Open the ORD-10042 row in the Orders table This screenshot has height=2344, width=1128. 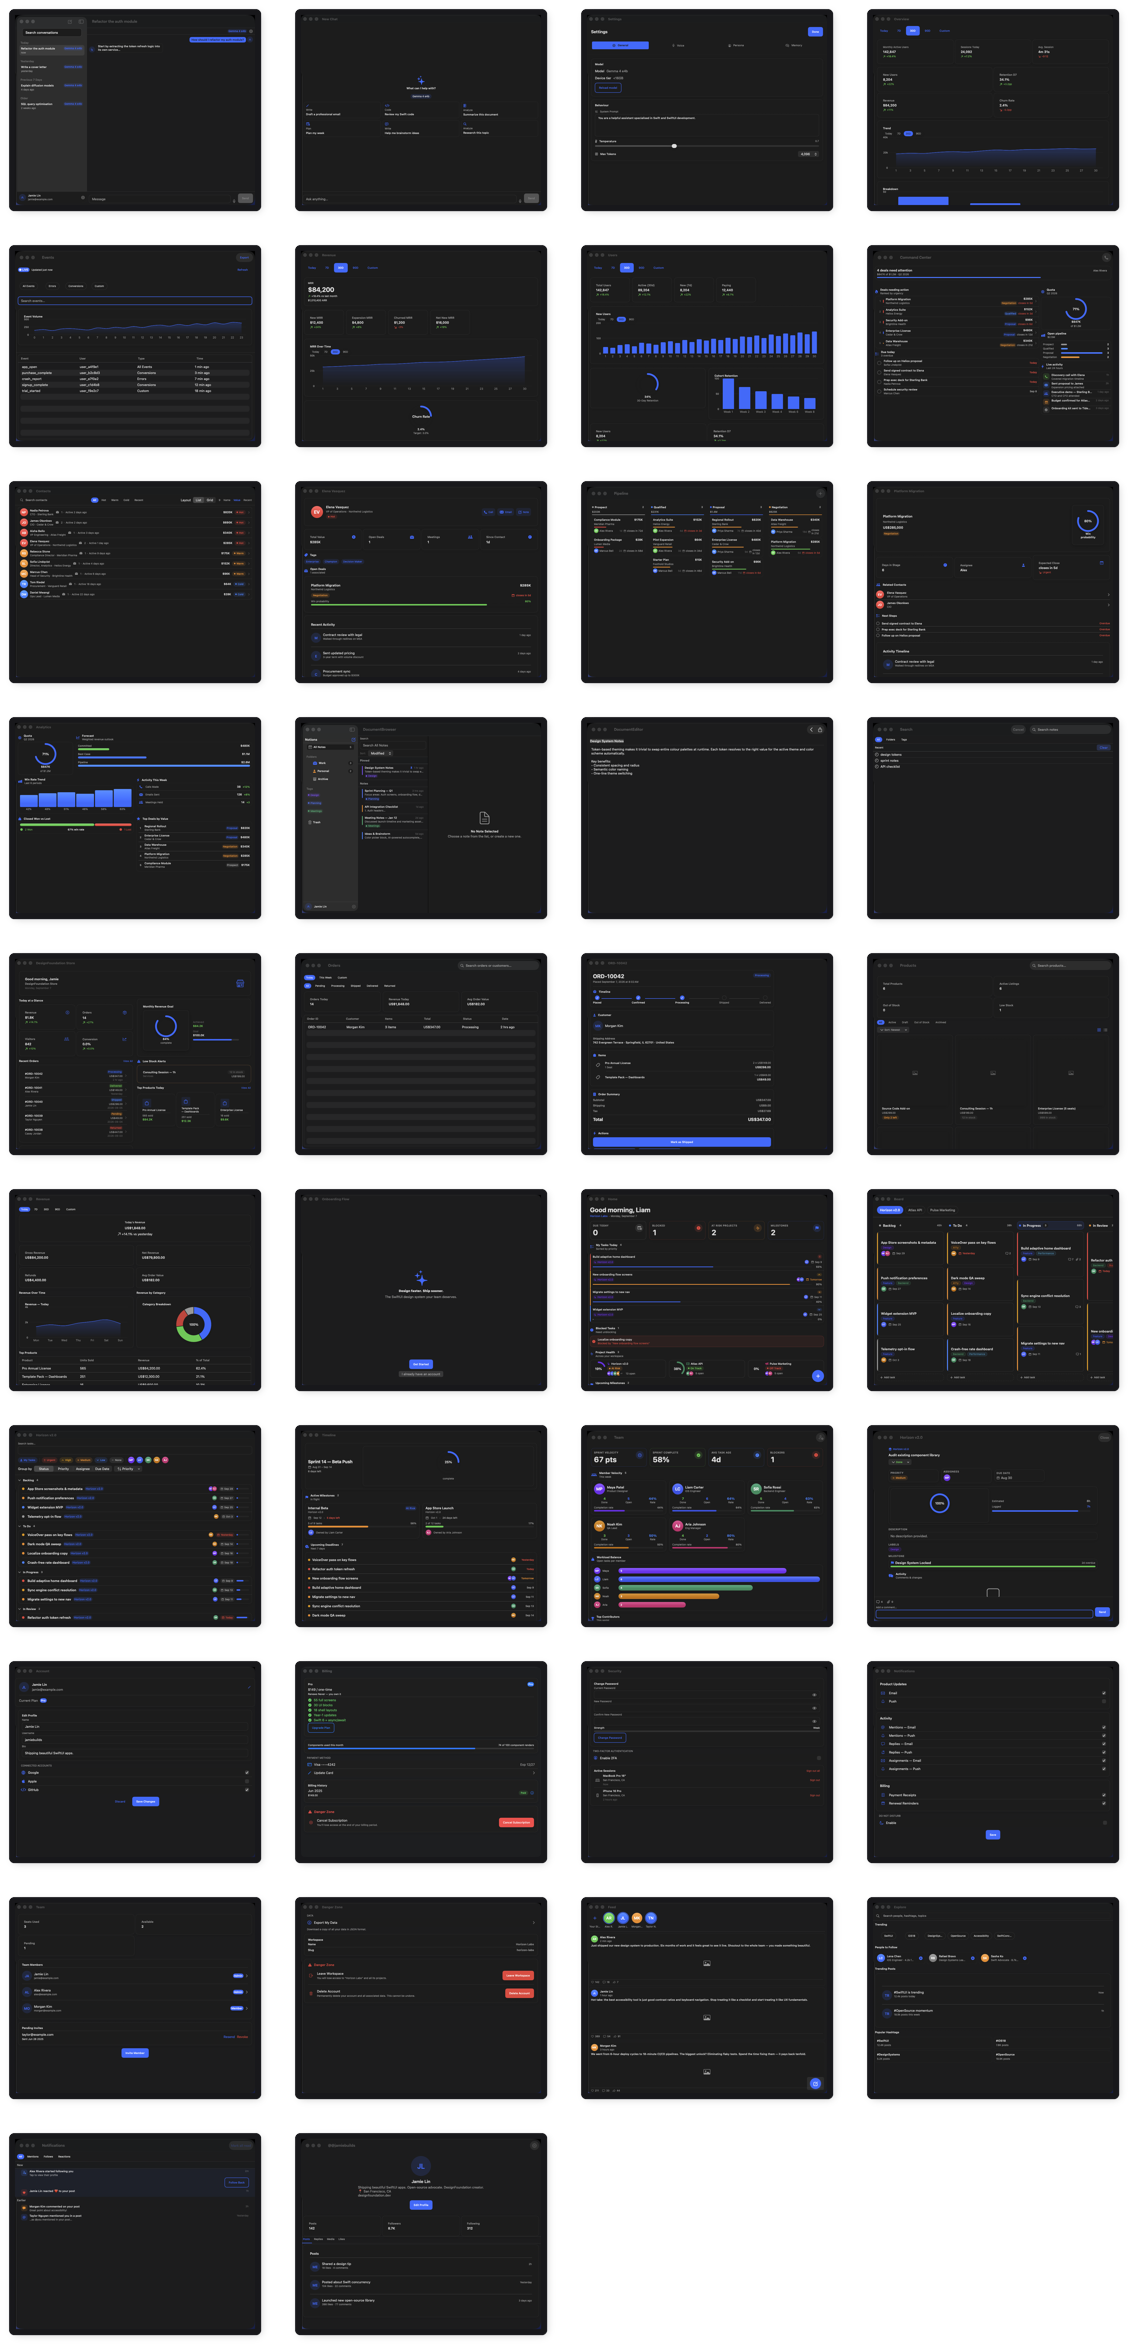tap(421, 1027)
